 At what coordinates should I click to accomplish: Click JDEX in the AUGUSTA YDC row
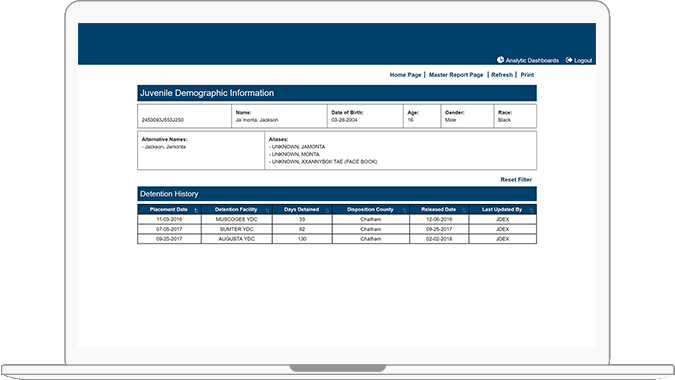pos(502,239)
